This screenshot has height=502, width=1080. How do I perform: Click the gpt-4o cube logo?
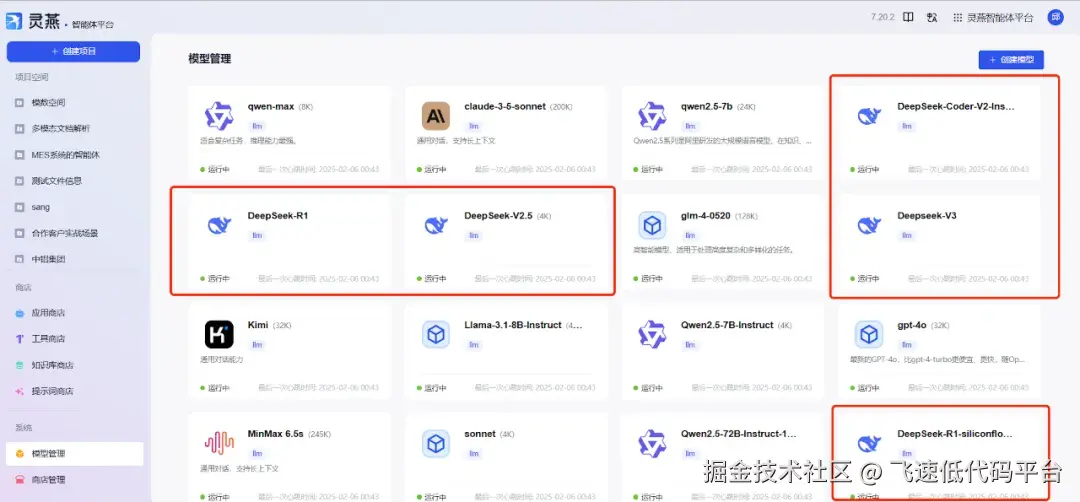coord(869,335)
